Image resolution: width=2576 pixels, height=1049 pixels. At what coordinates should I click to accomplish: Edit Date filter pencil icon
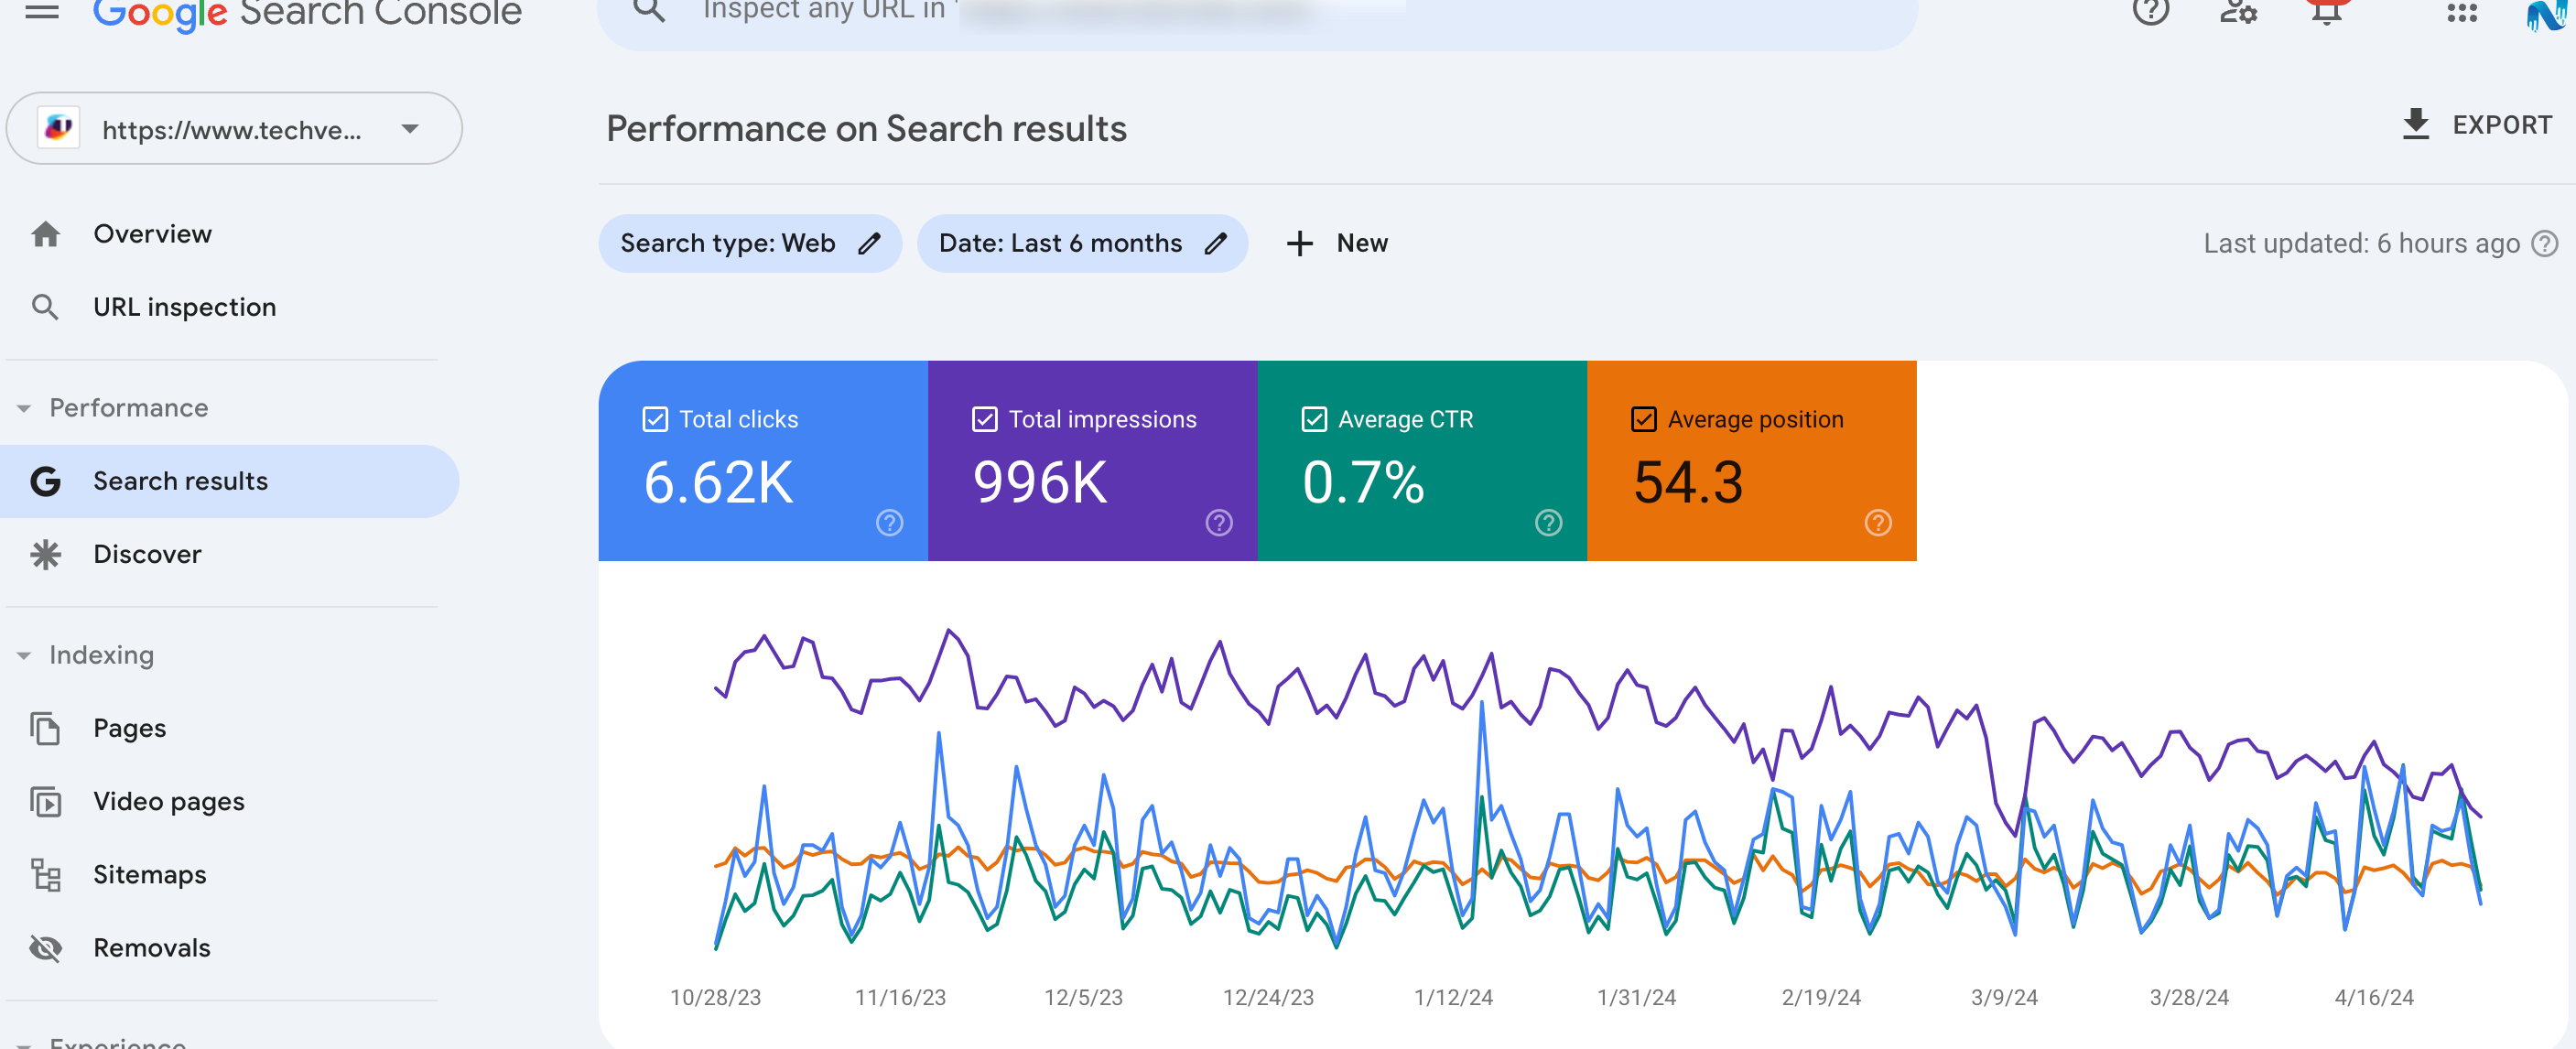[1215, 243]
